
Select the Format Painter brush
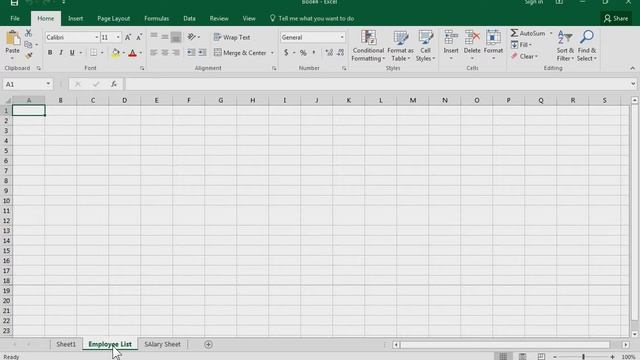coord(28,55)
